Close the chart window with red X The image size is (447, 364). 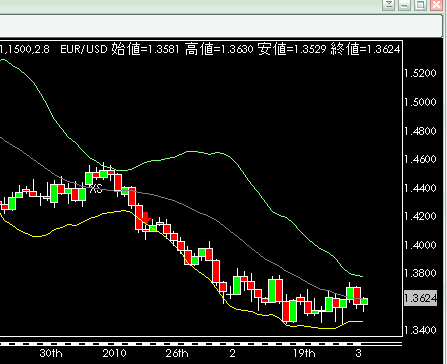pyautogui.click(x=437, y=5)
